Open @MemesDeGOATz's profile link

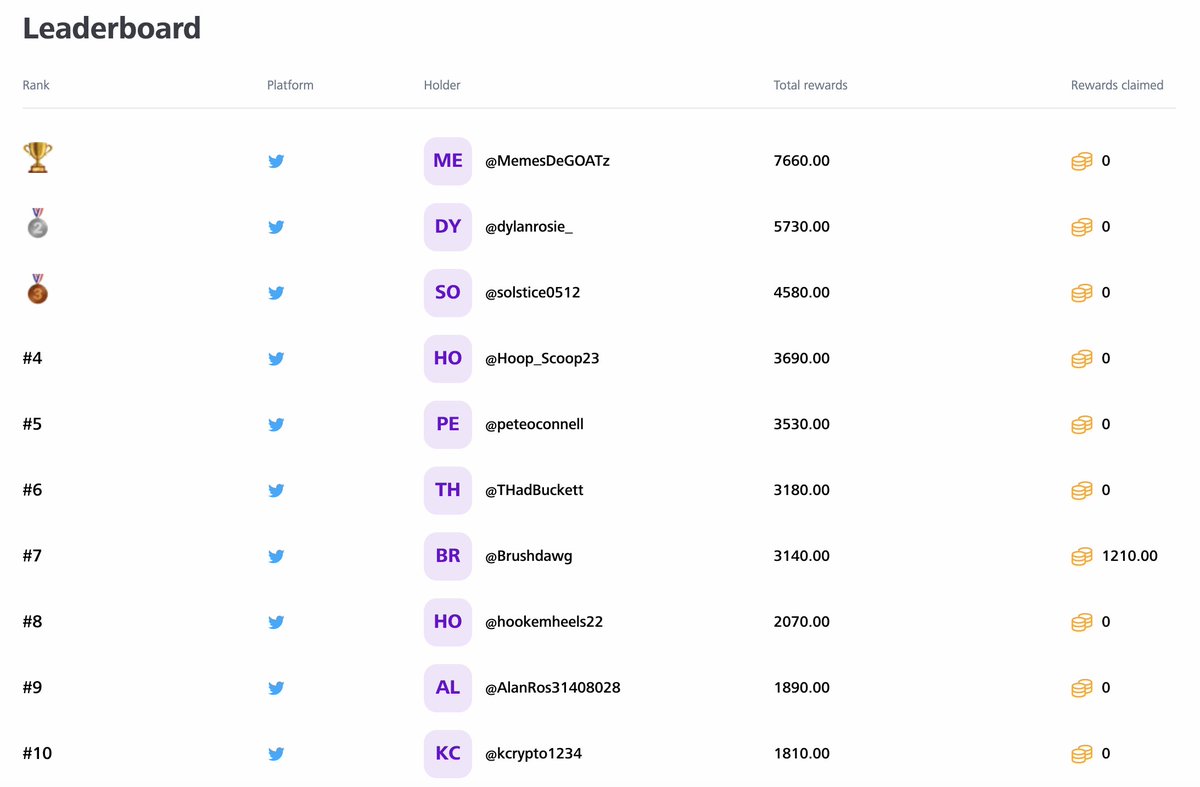click(x=545, y=161)
